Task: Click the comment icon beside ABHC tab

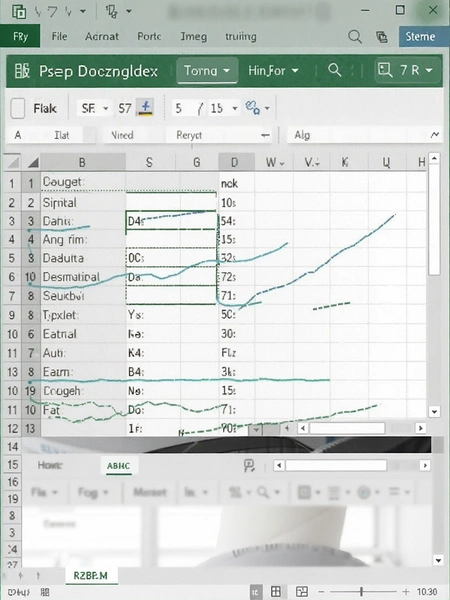Action: [249, 466]
